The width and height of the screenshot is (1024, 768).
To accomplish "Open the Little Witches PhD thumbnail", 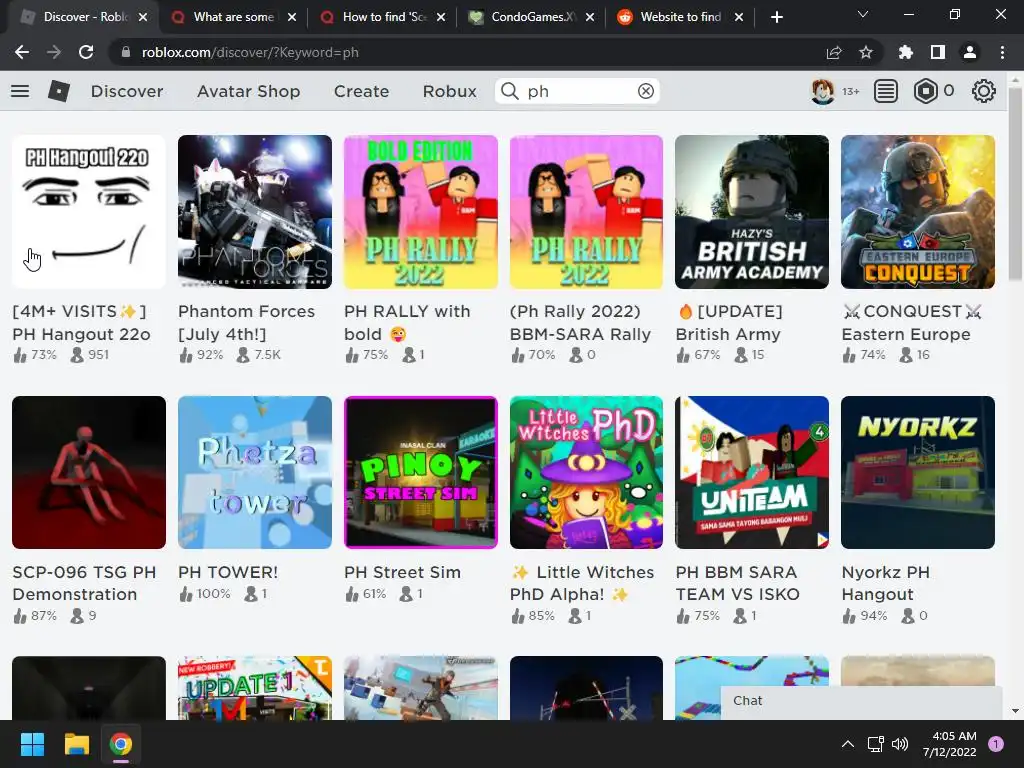I will (x=586, y=472).
